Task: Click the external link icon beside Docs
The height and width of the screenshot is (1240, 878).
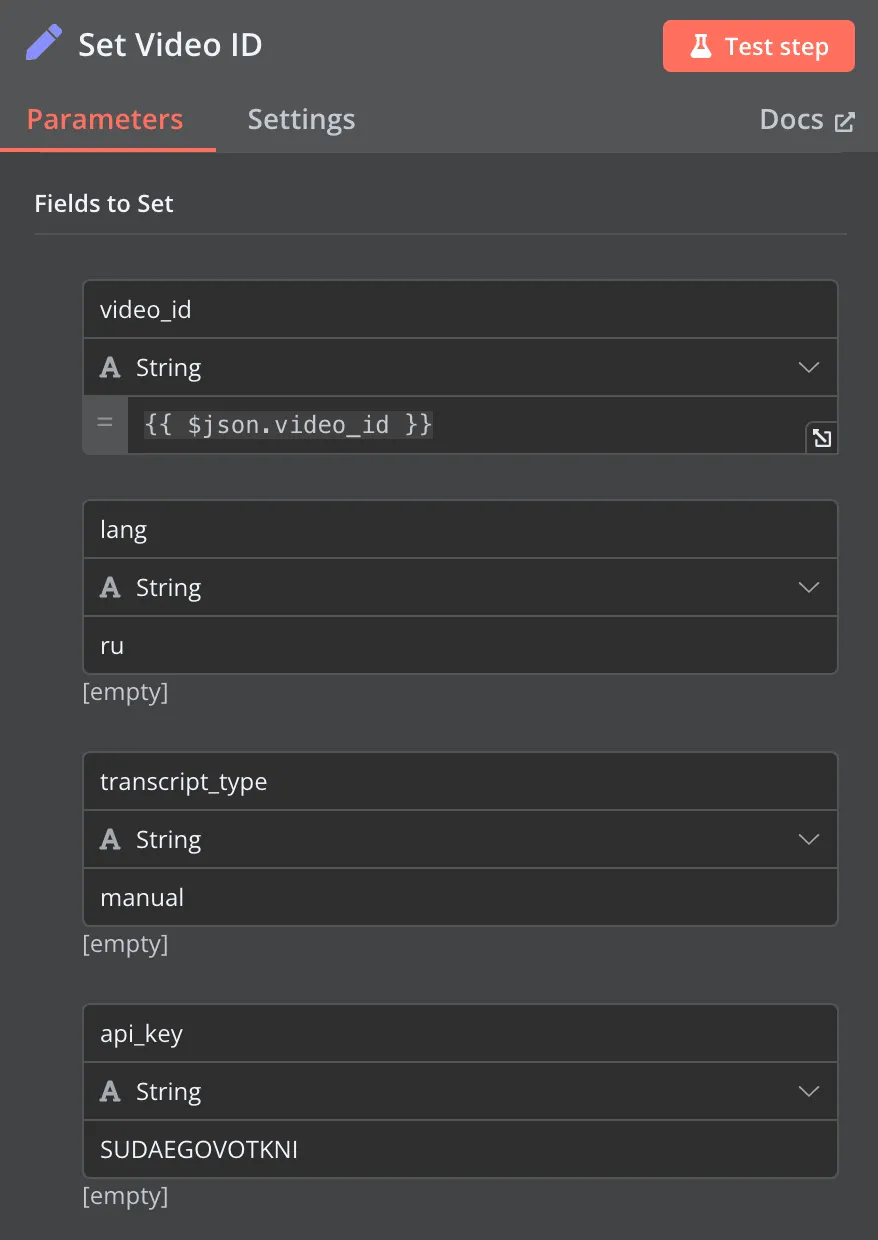Action: (845, 119)
